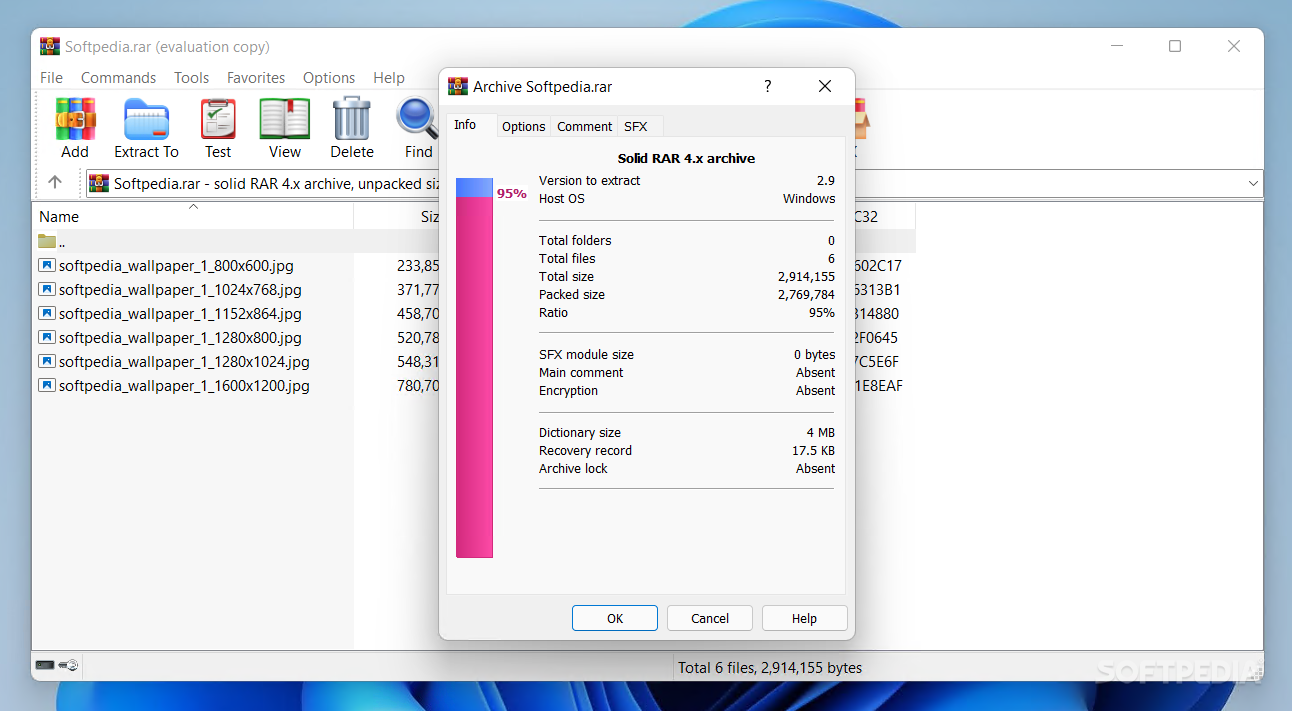Image resolution: width=1292 pixels, height=711 pixels.
Task: Open the Tools menu
Action: coord(191,77)
